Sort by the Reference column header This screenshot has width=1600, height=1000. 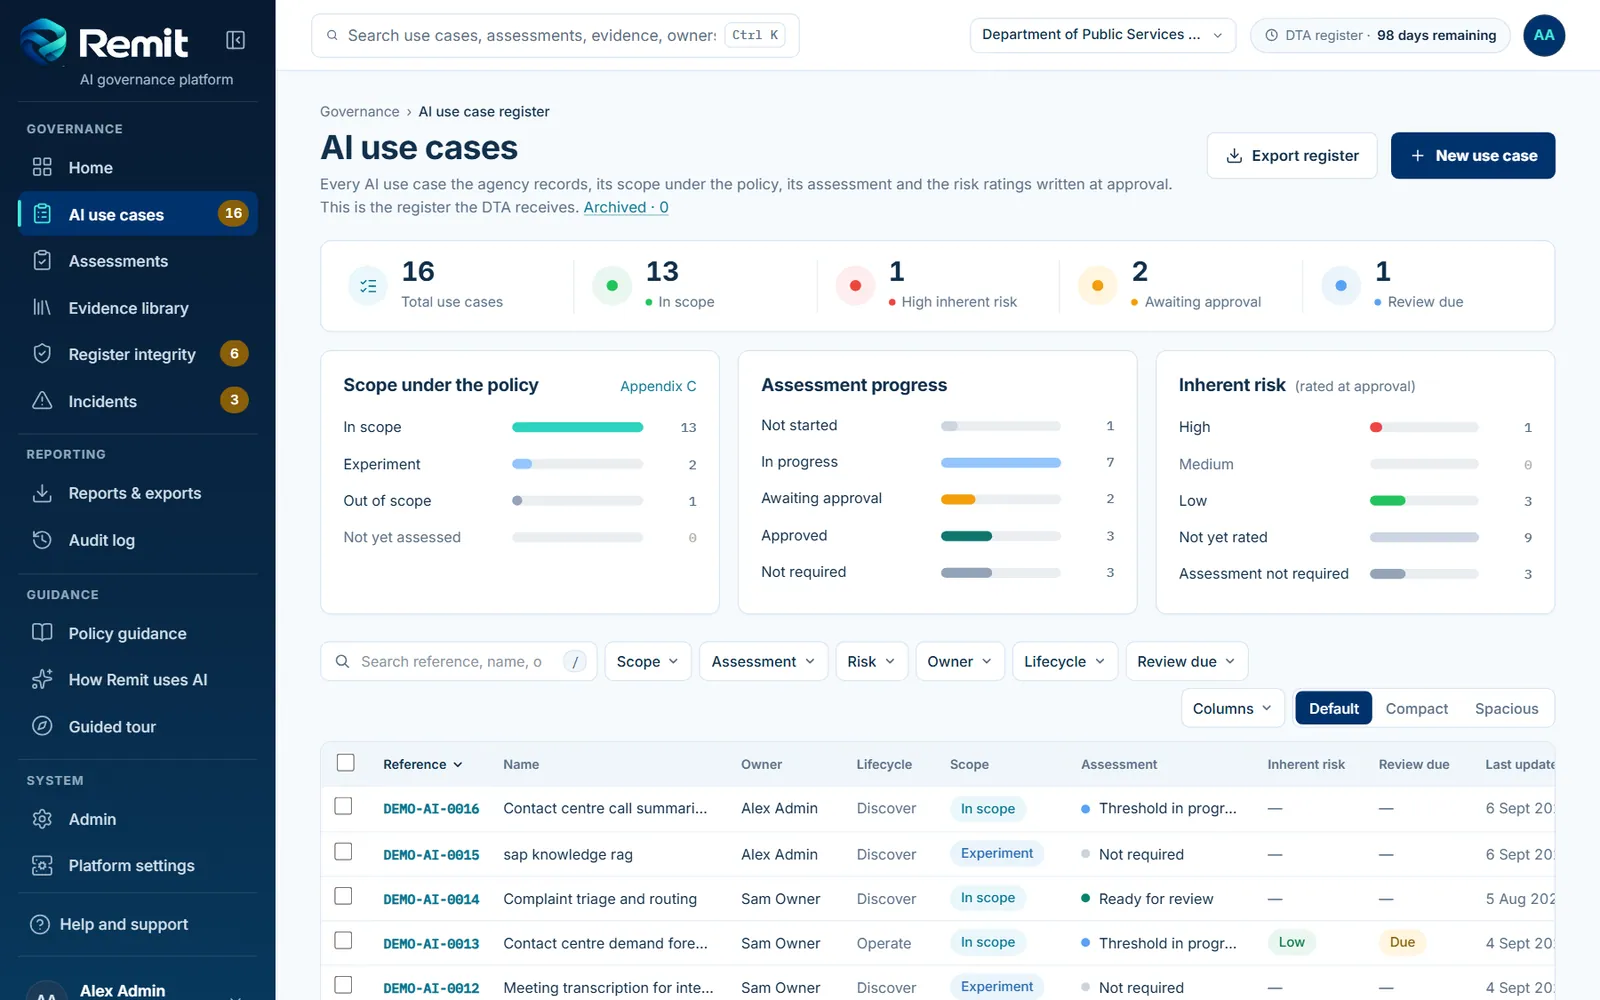(422, 764)
